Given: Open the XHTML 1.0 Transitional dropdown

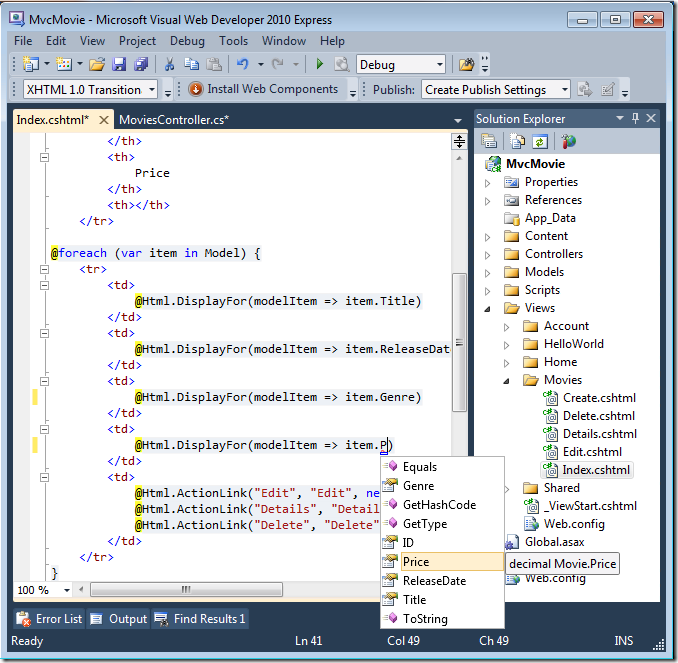Looking at the screenshot, I should click(152, 90).
